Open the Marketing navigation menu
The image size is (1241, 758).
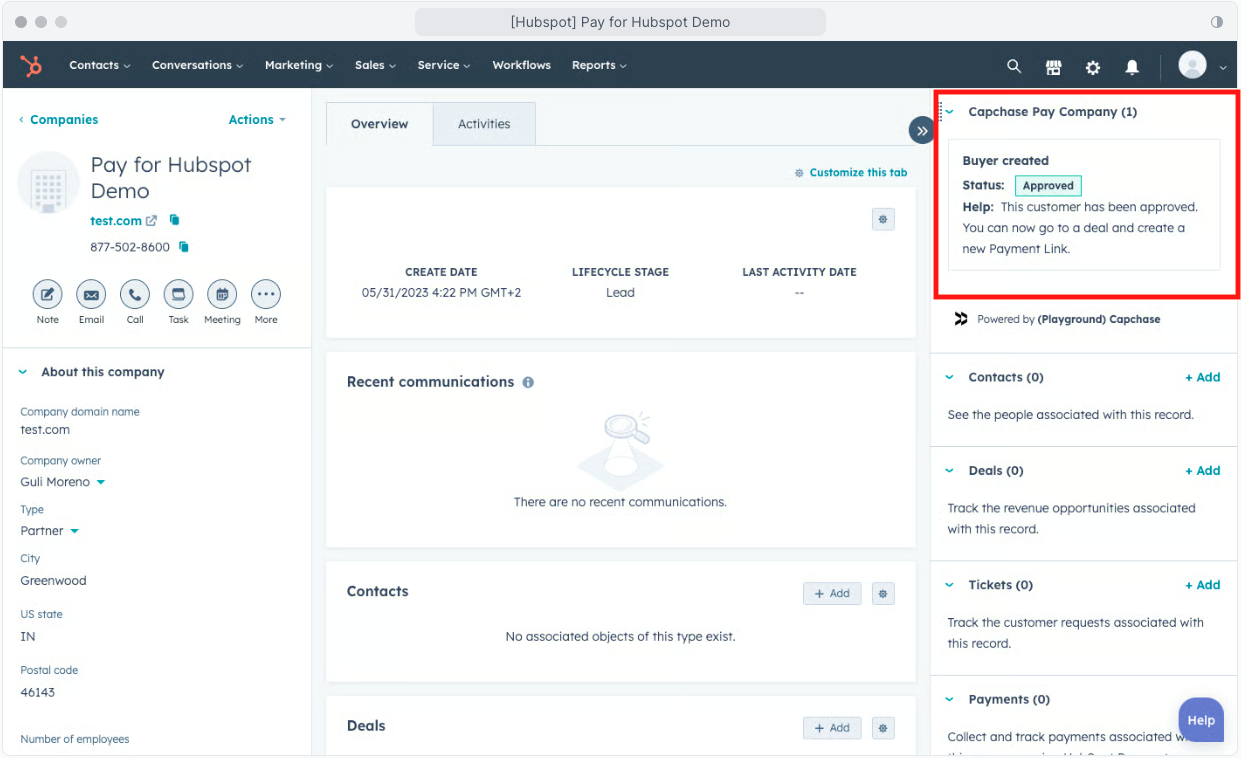click(299, 66)
